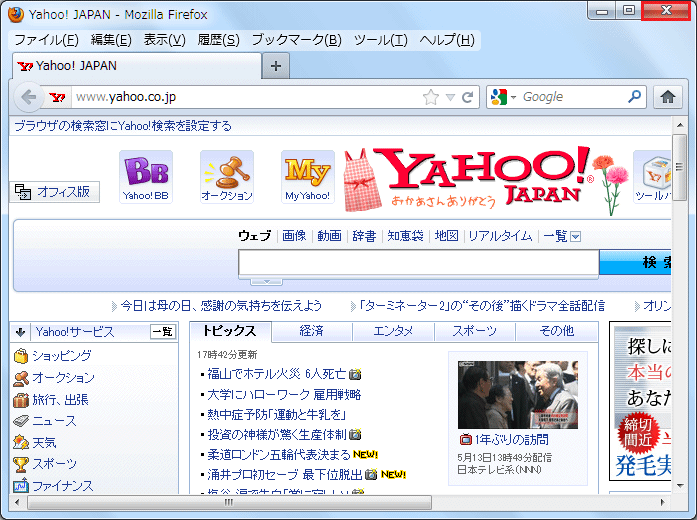Switch to the スポーツ news tab
The image size is (697, 520).
[474, 331]
